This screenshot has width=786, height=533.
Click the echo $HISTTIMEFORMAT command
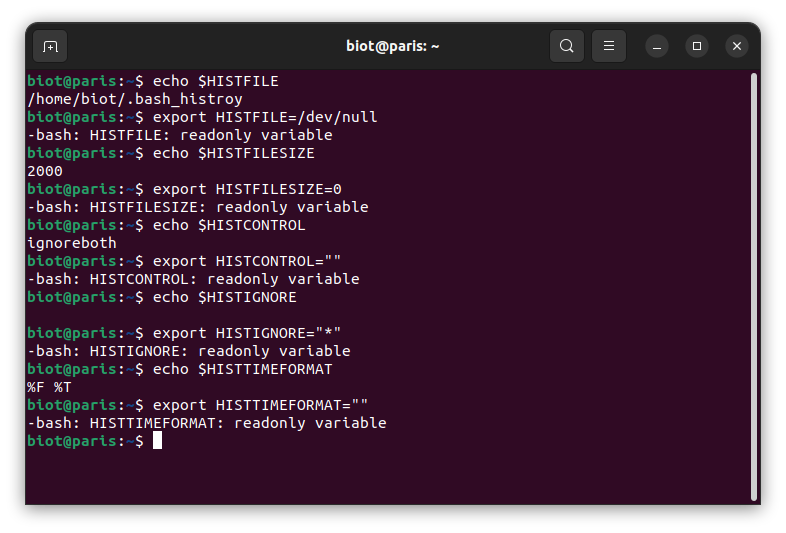(x=243, y=369)
